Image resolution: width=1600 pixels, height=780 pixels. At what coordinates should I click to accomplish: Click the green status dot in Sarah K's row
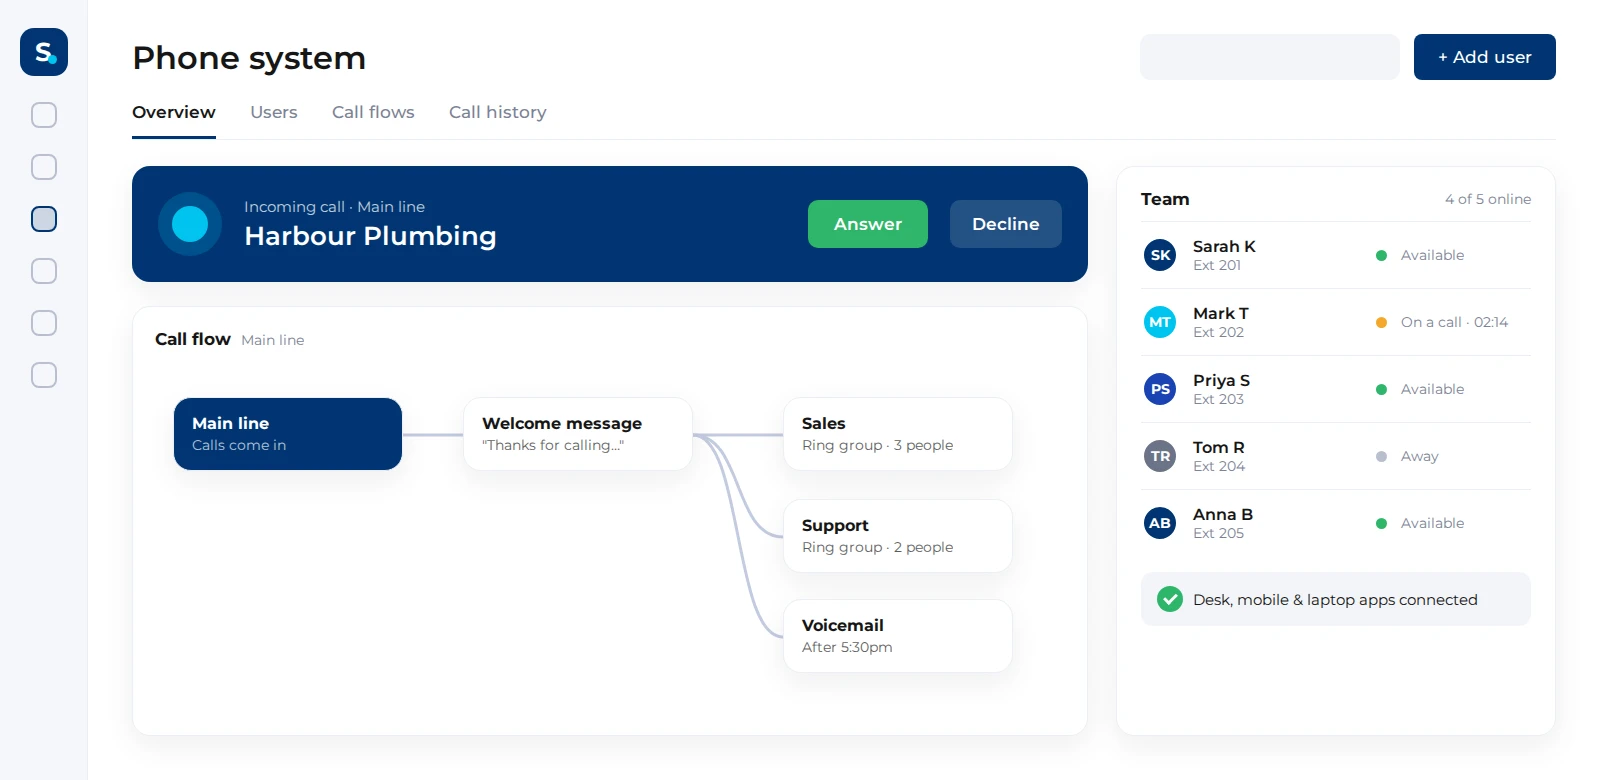1381,255
